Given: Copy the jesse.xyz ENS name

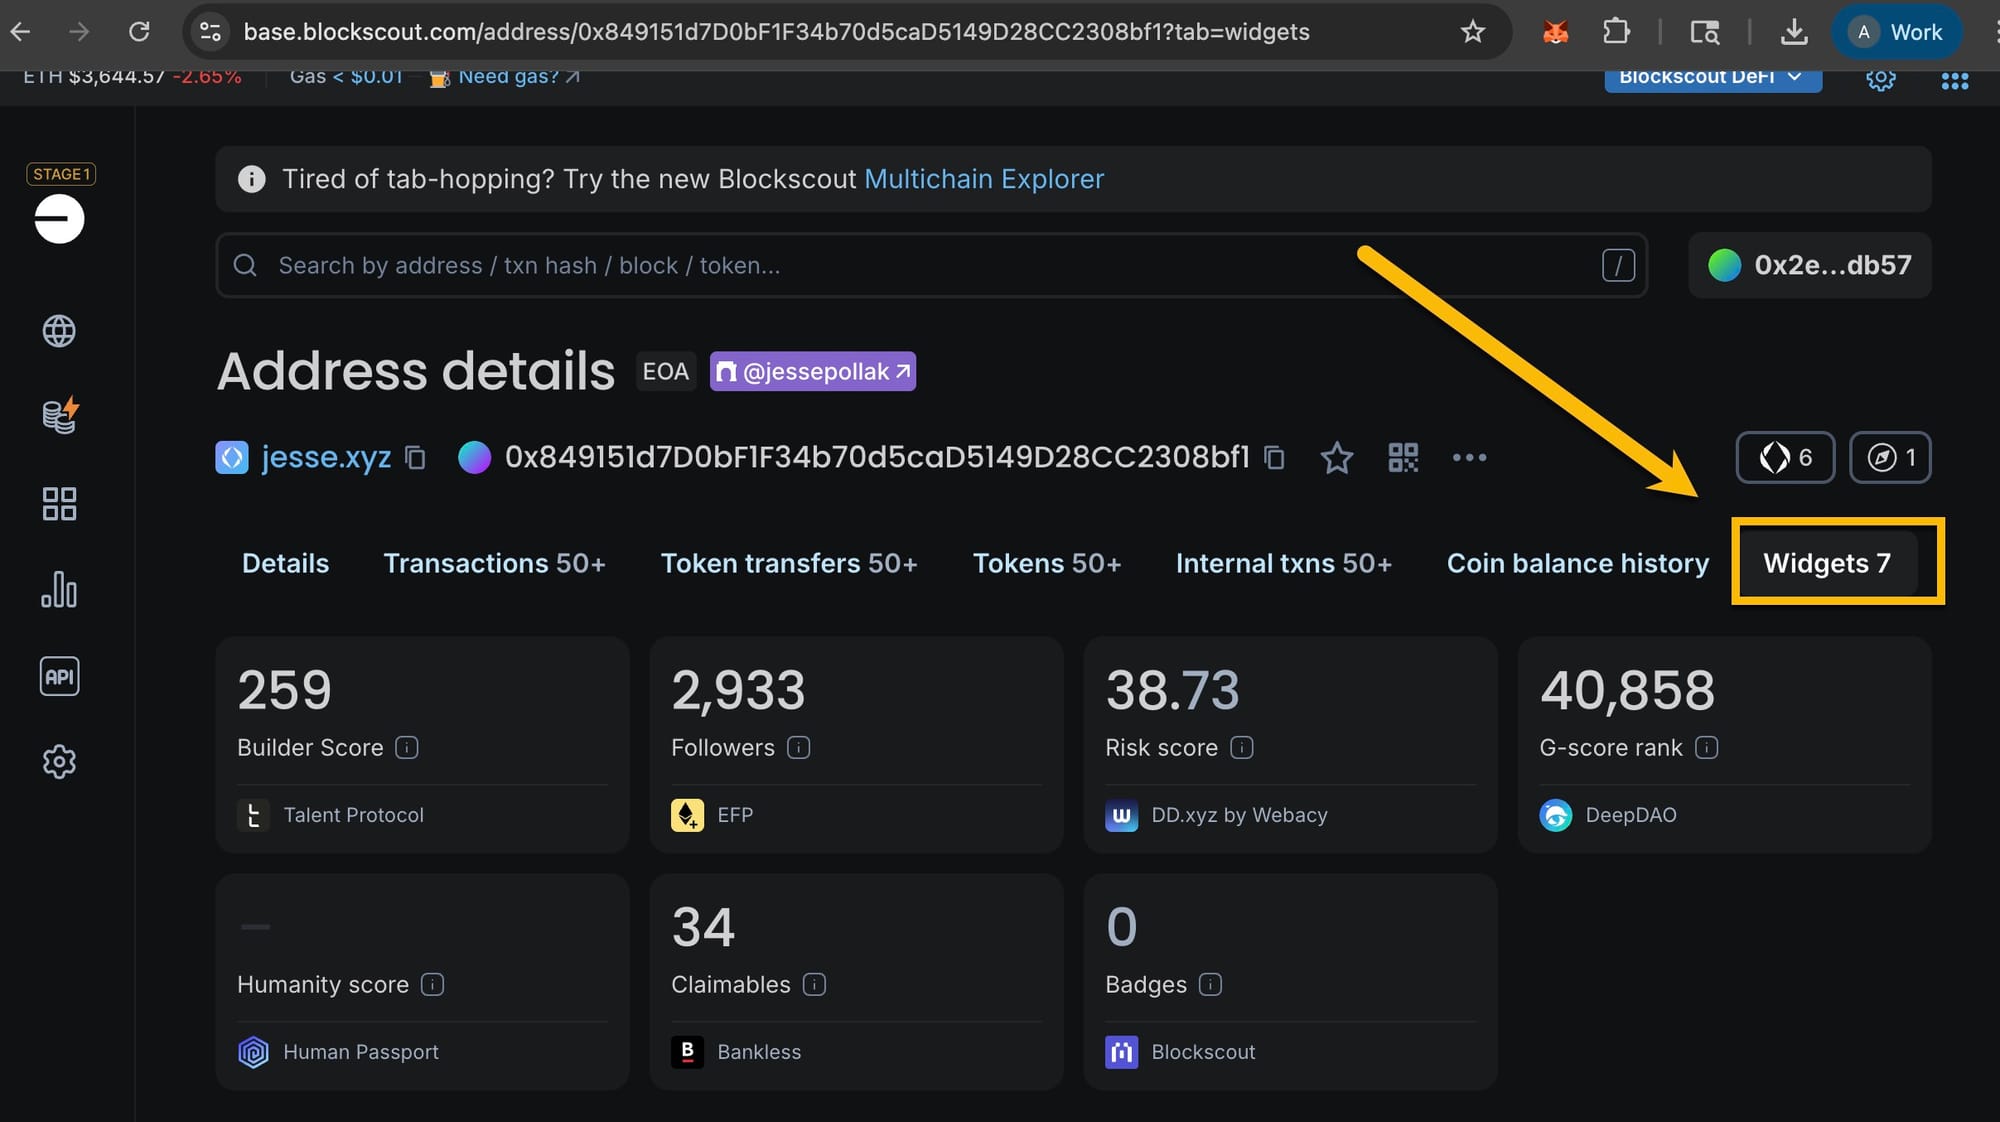Looking at the screenshot, I should [x=416, y=458].
